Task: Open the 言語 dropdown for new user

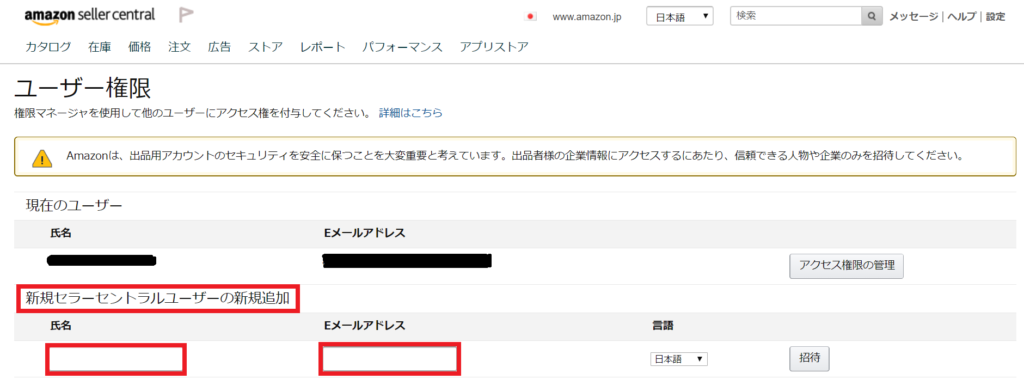Action: click(x=679, y=359)
